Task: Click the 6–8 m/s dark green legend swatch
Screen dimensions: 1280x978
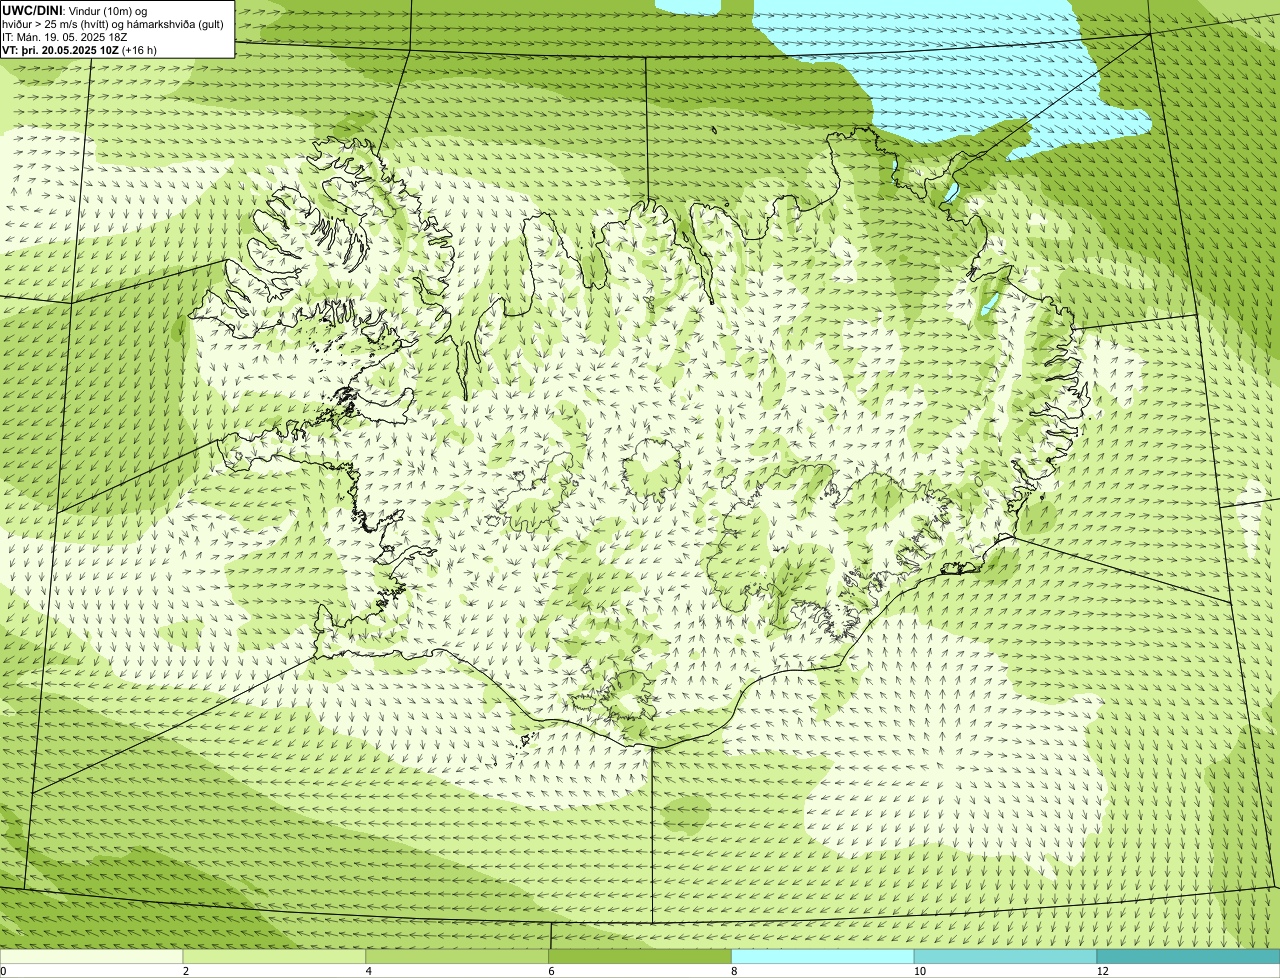Action: (x=640, y=957)
